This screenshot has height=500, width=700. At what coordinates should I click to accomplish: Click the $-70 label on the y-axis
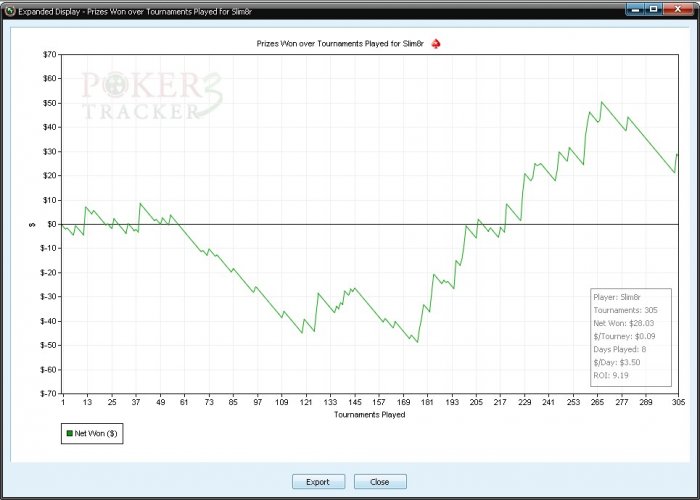click(x=46, y=394)
